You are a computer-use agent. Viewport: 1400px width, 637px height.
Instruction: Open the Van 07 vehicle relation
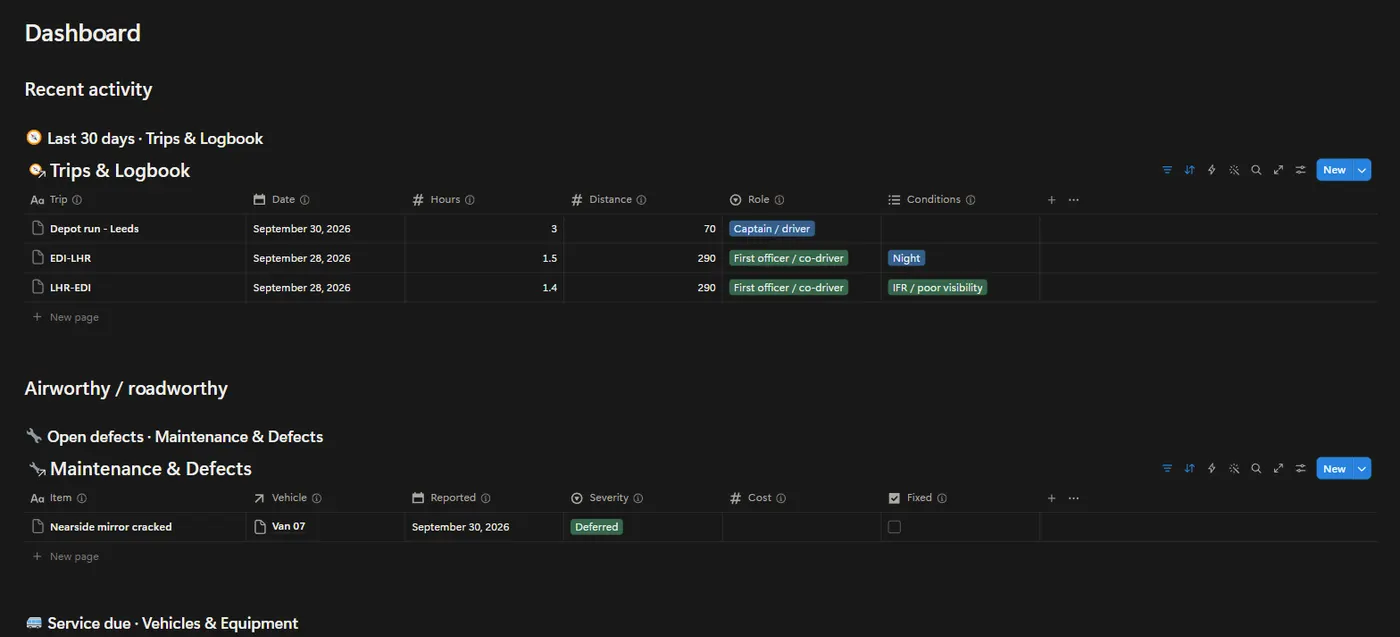click(x=289, y=526)
